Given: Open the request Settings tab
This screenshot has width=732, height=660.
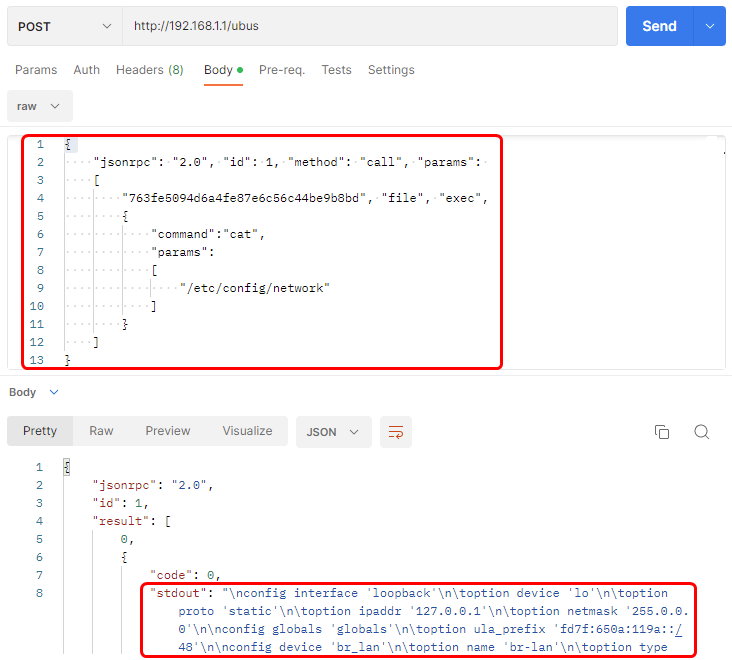Looking at the screenshot, I should pos(391,70).
